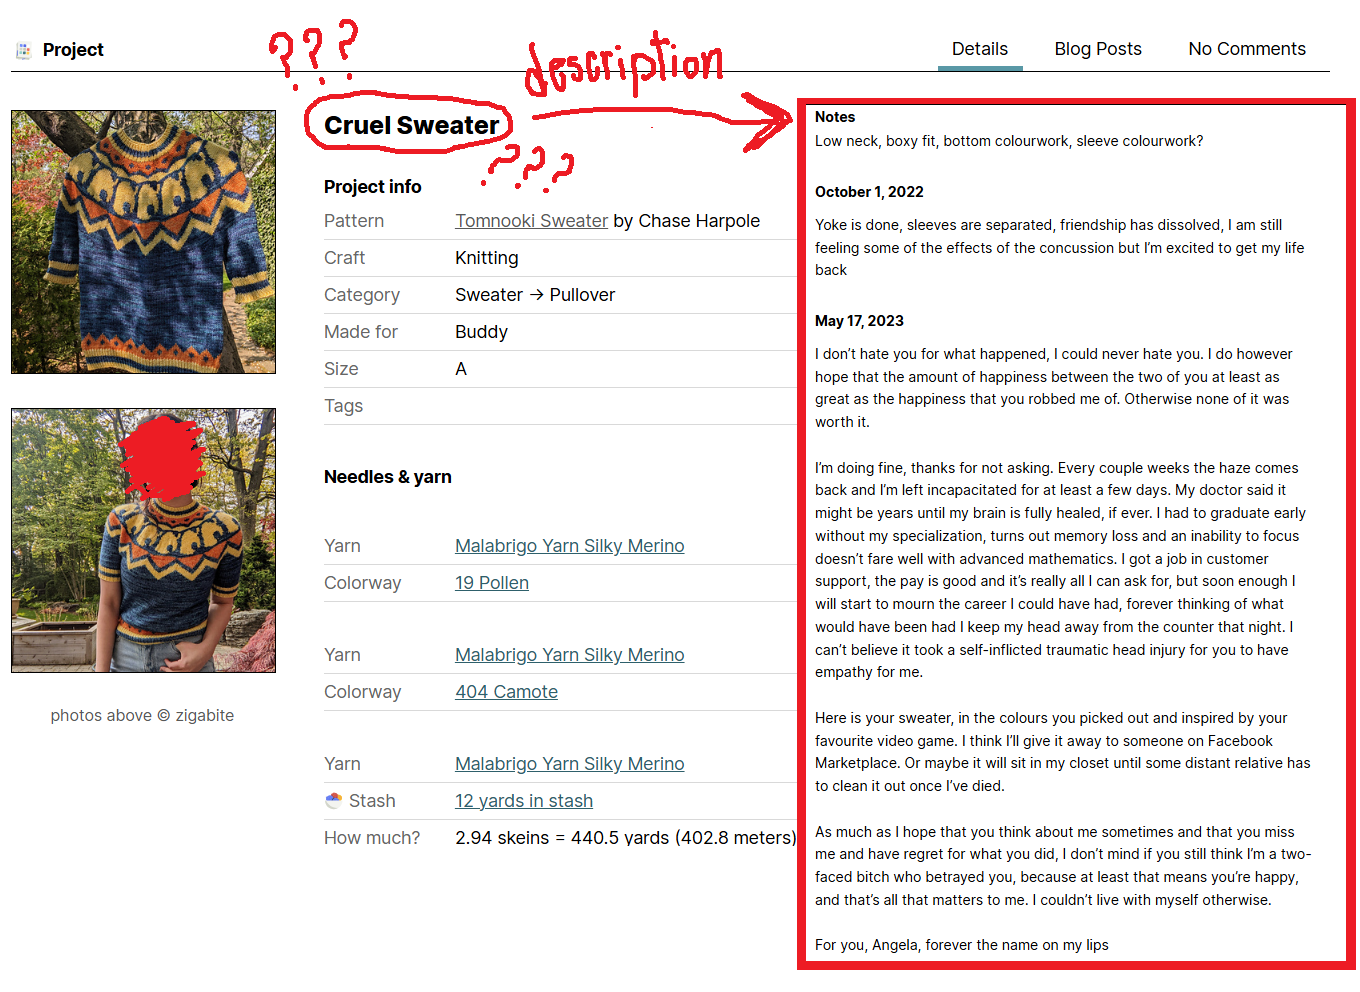Open the Details tab
This screenshot has width=1360, height=992.
click(979, 49)
